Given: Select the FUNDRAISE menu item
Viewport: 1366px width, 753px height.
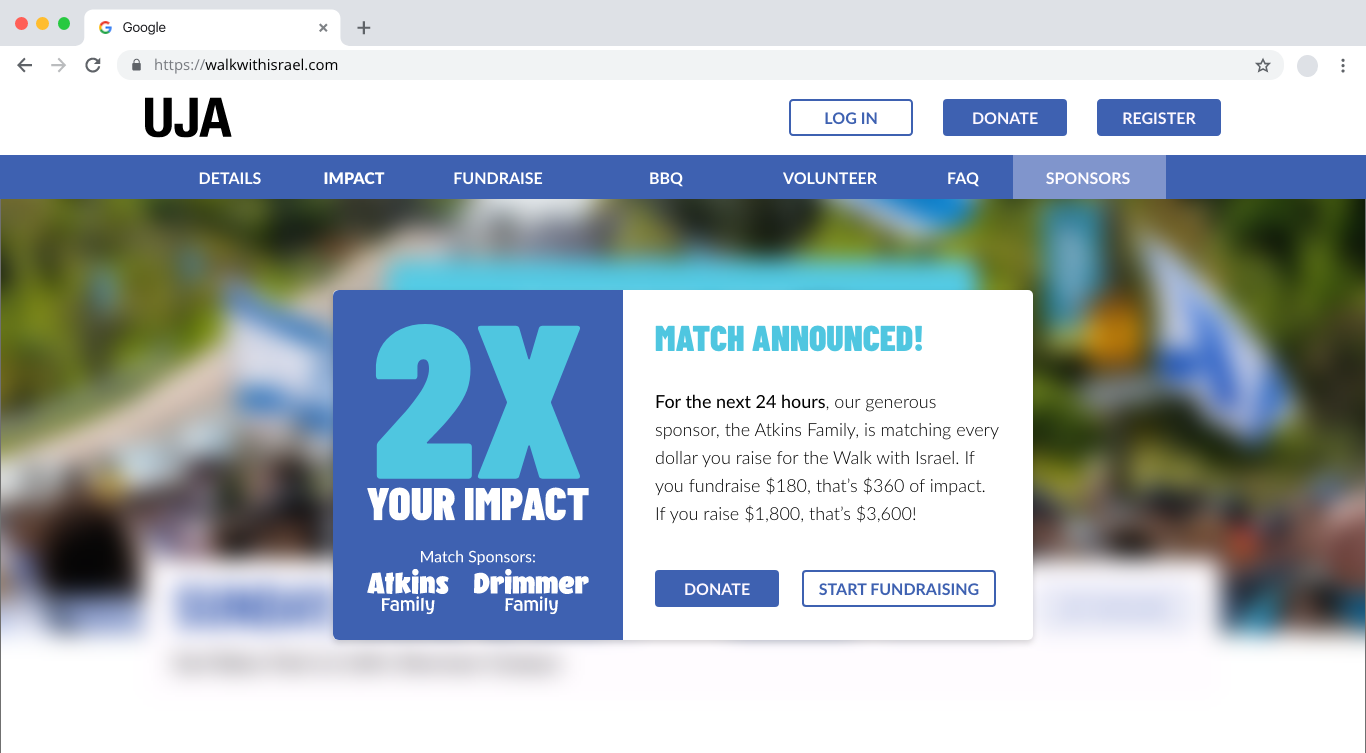Looking at the screenshot, I should click(x=498, y=178).
